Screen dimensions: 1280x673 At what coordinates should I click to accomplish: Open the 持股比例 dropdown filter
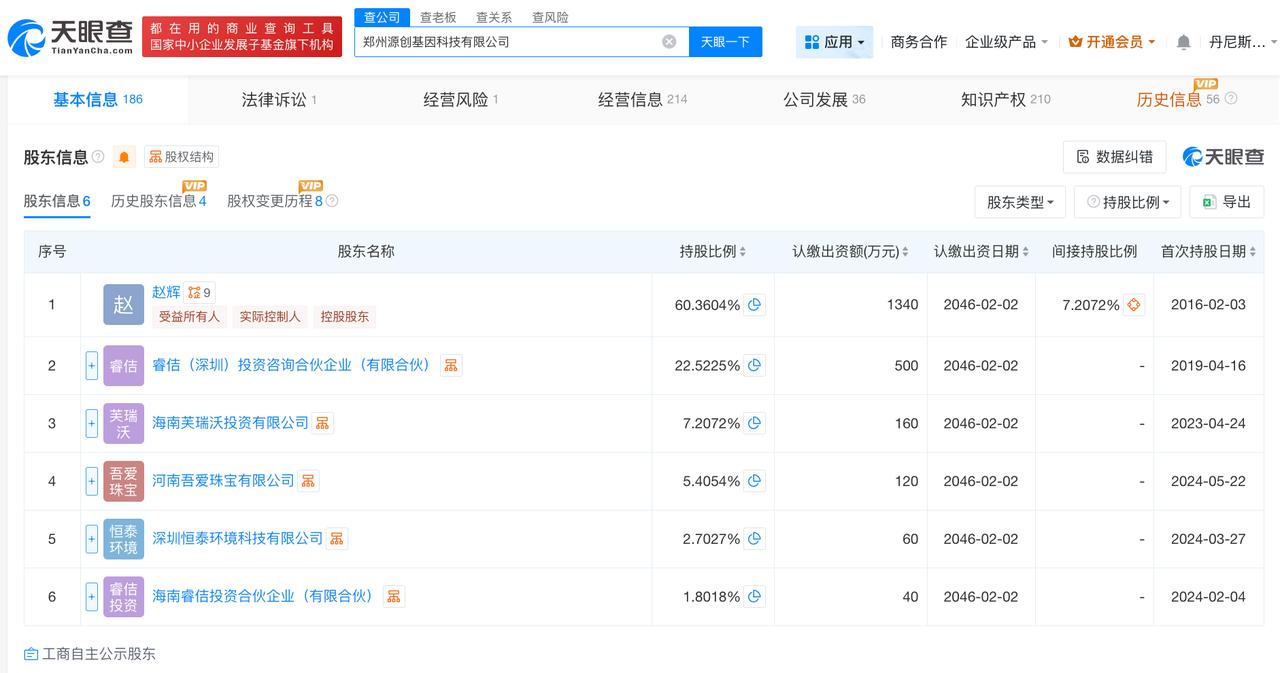1128,202
